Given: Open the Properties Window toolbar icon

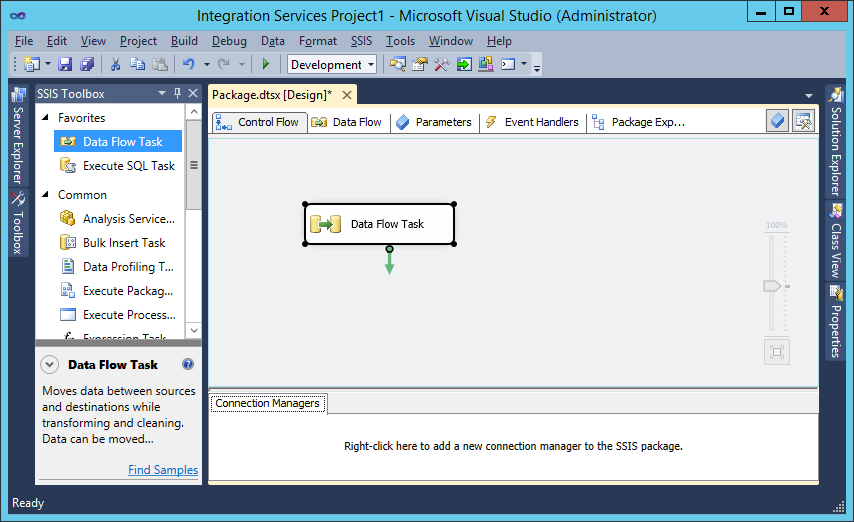Looking at the screenshot, I should (419, 64).
